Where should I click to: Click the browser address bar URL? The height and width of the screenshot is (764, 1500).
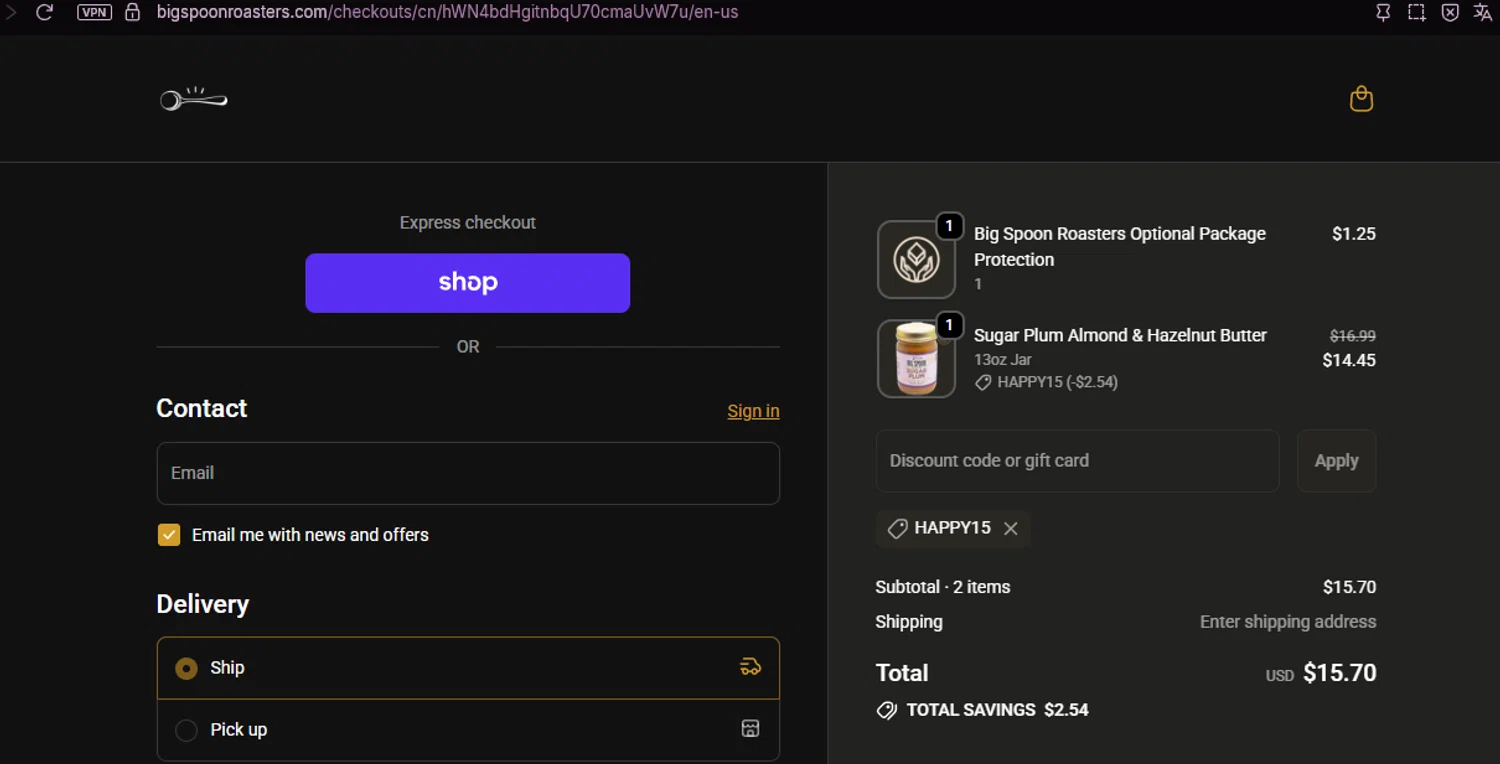(448, 13)
